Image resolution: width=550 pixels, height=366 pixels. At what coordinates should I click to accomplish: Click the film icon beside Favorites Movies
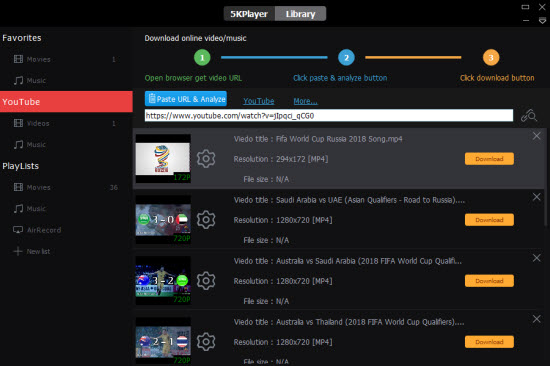coord(18,59)
